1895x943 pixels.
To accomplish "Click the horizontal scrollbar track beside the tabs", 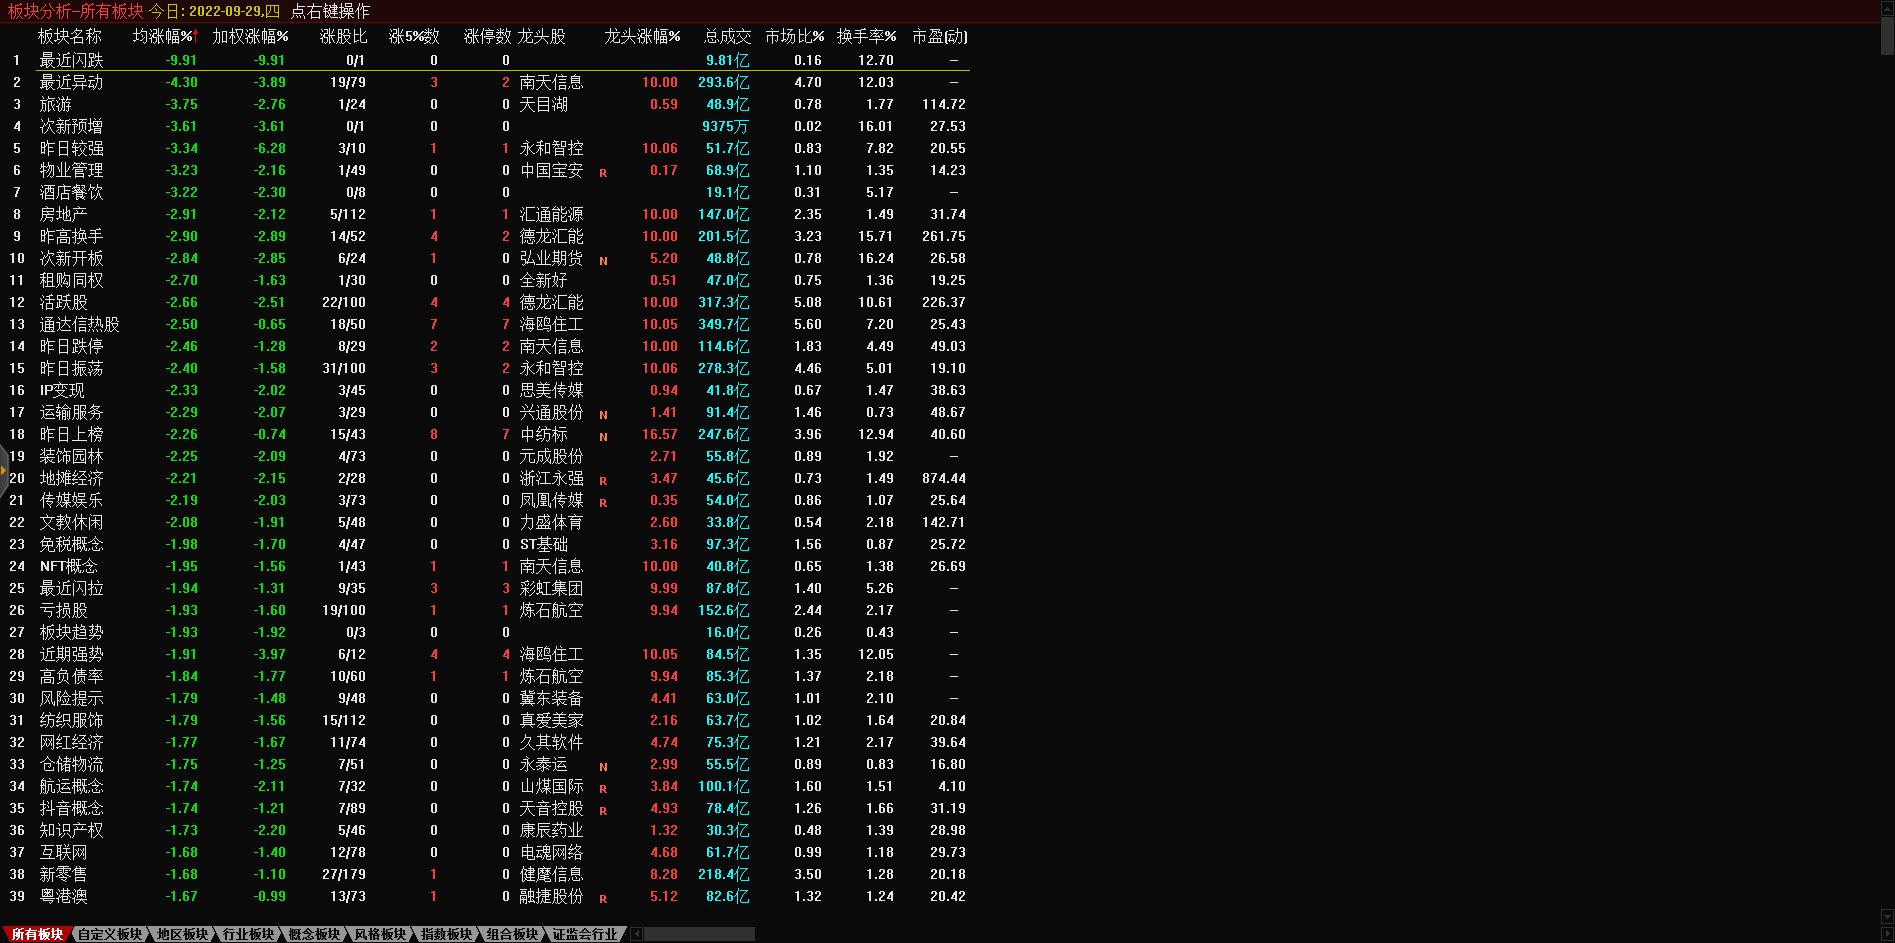I will (700, 934).
